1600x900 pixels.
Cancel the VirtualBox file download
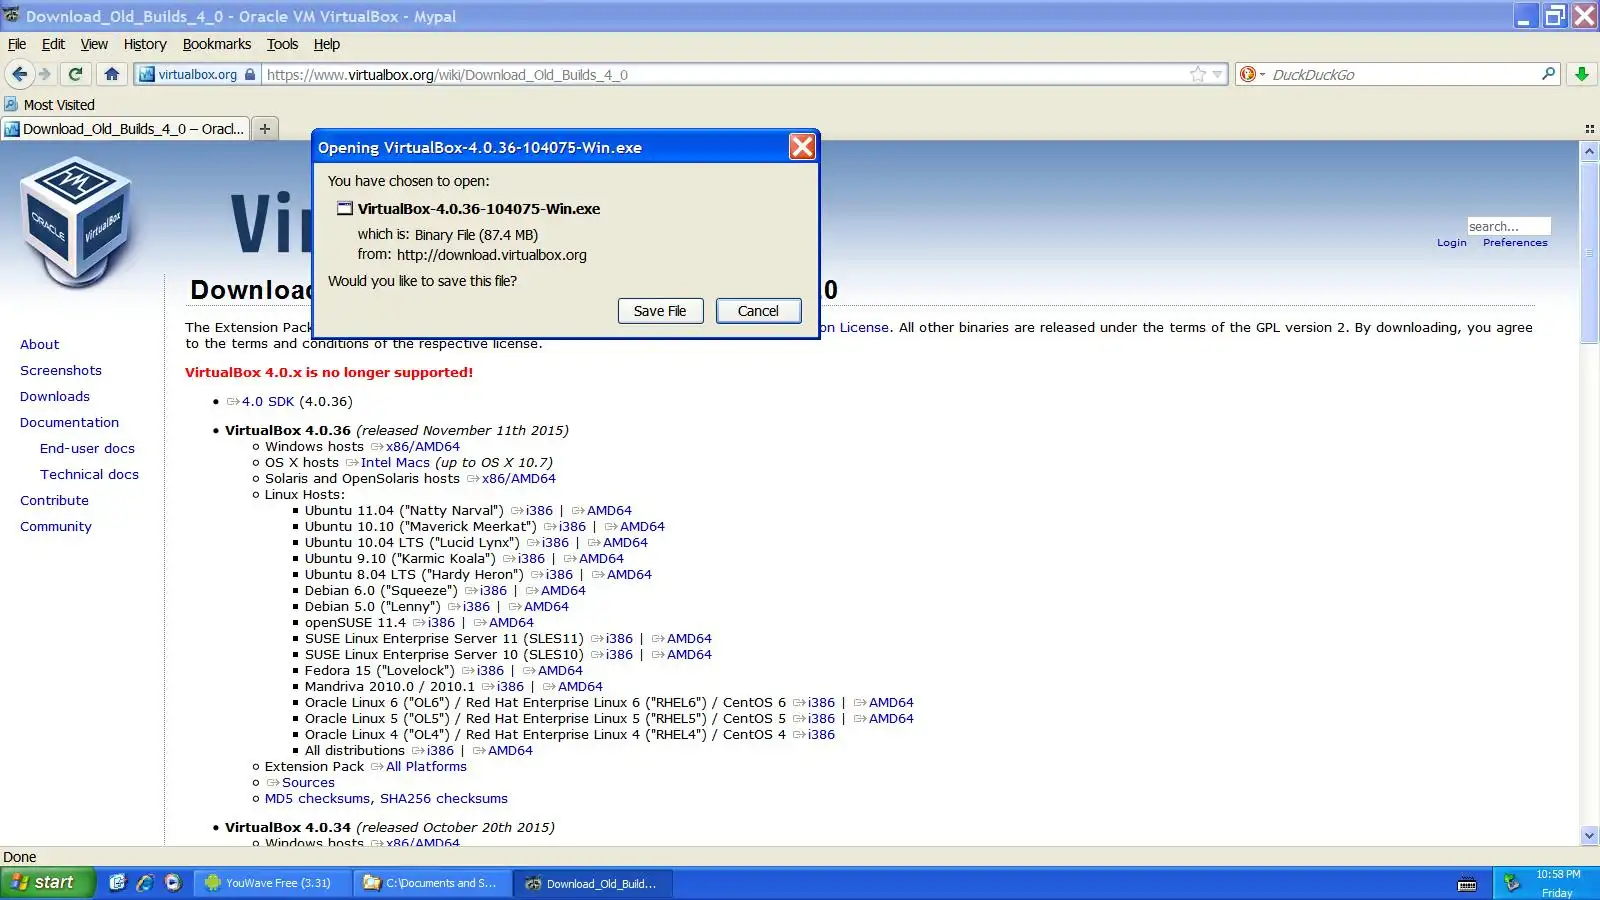[x=758, y=311]
